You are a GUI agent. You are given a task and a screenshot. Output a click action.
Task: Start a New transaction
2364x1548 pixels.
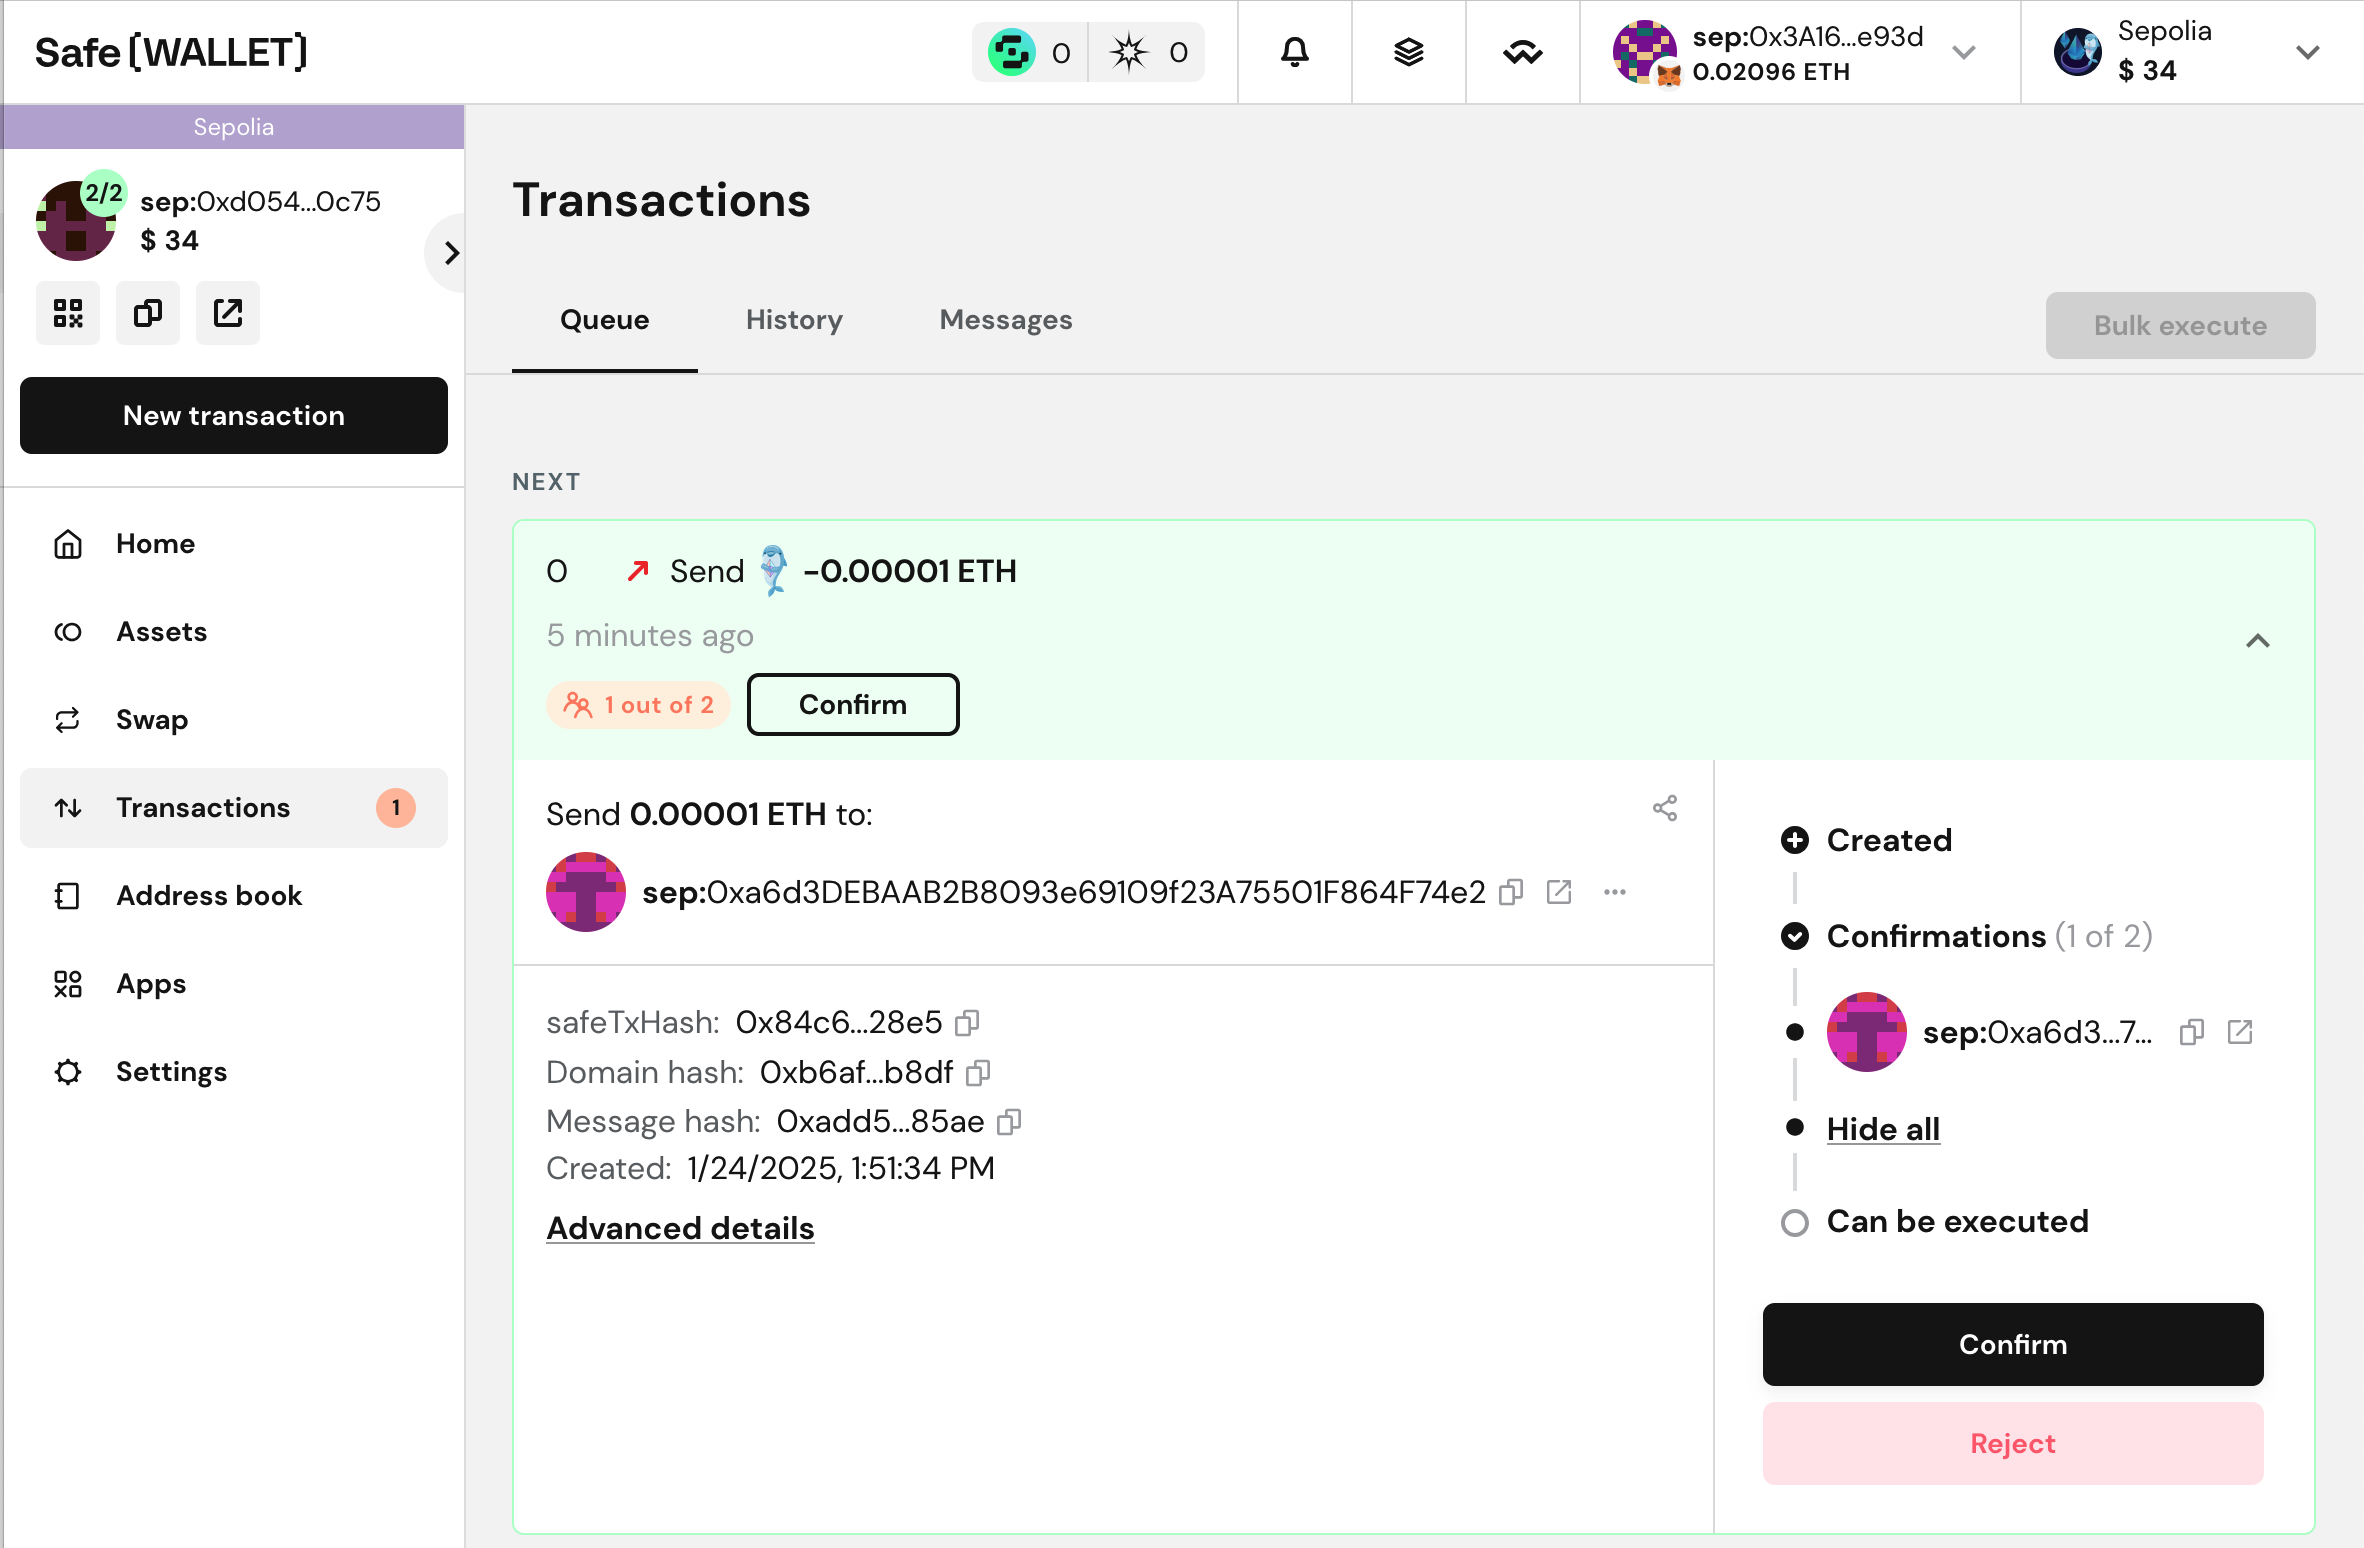tap(233, 415)
